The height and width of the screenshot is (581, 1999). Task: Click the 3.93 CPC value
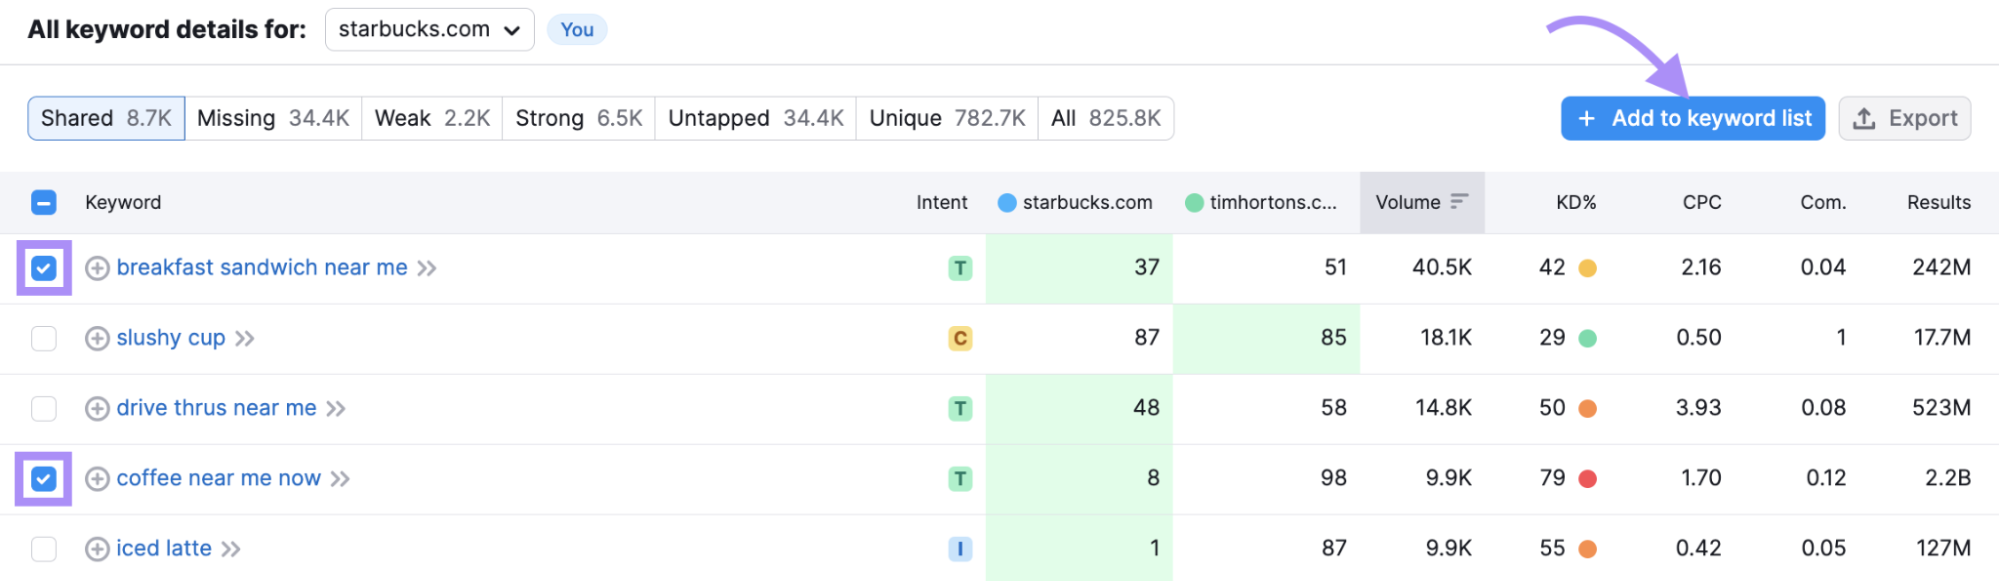click(x=1699, y=408)
